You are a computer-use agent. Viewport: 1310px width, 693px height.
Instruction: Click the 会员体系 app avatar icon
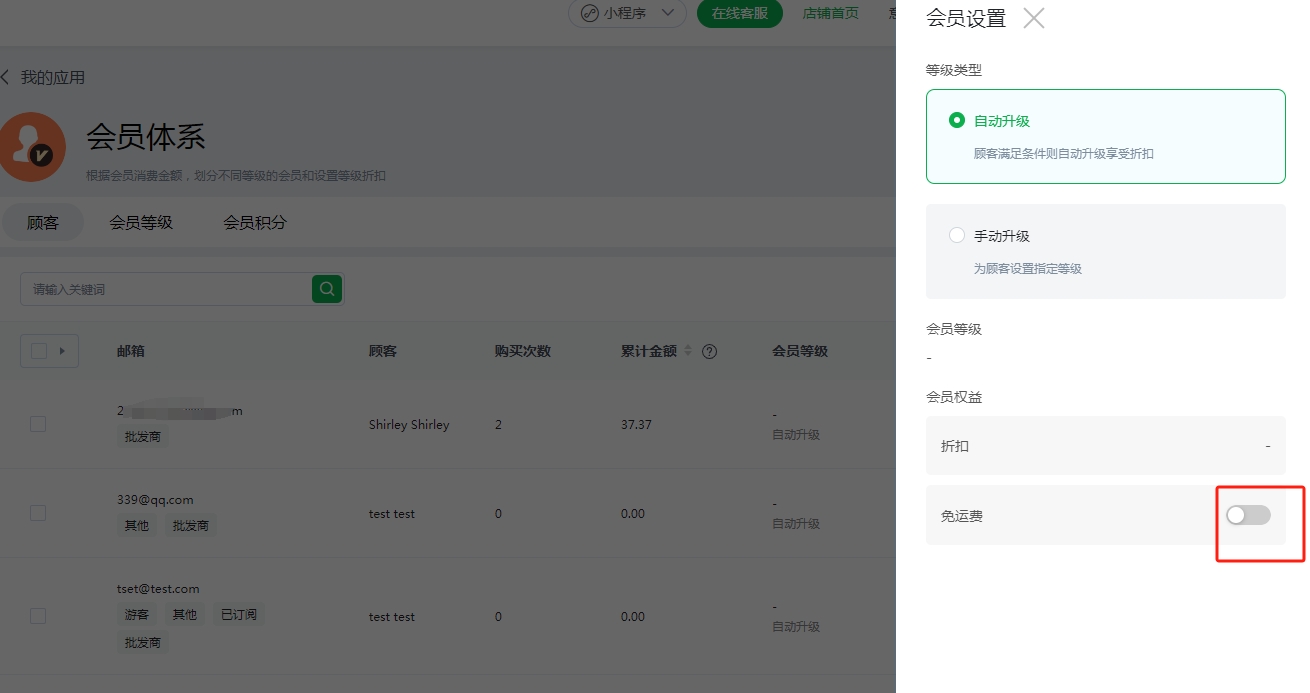click(33, 147)
